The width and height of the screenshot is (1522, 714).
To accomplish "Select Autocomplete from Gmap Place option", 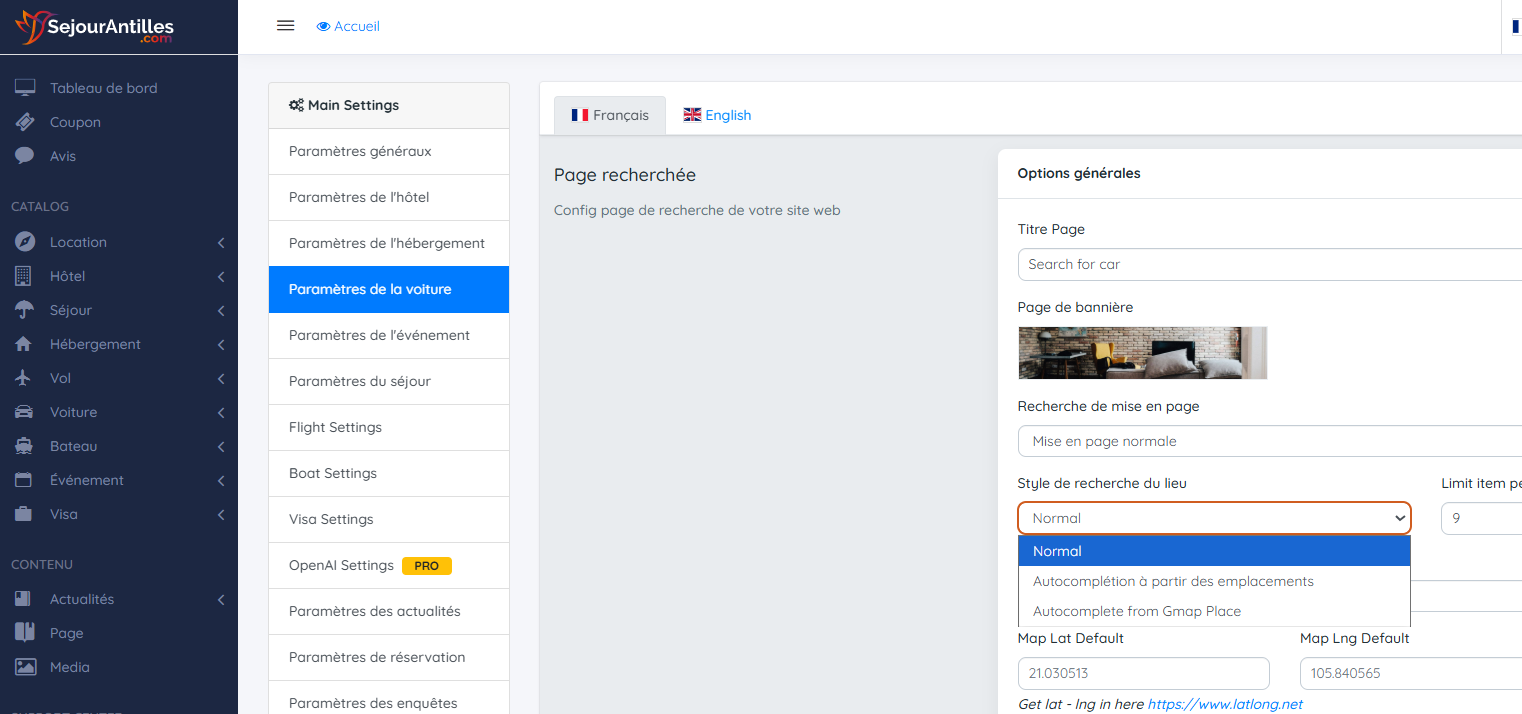I will [1136, 611].
